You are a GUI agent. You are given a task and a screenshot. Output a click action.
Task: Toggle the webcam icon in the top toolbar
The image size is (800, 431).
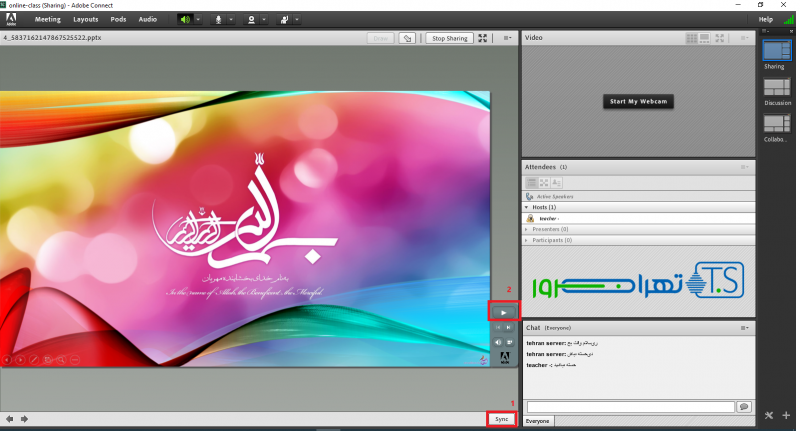[x=250, y=19]
